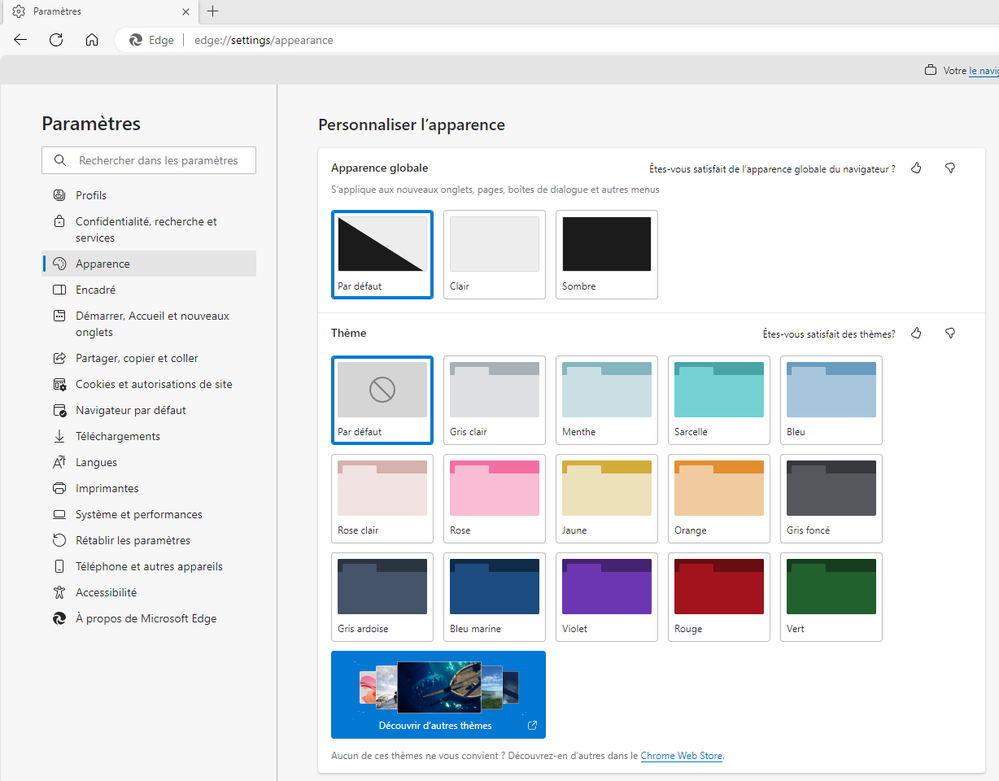Open Rétablir les paramètres page
The width and height of the screenshot is (999, 781).
pos(149,540)
